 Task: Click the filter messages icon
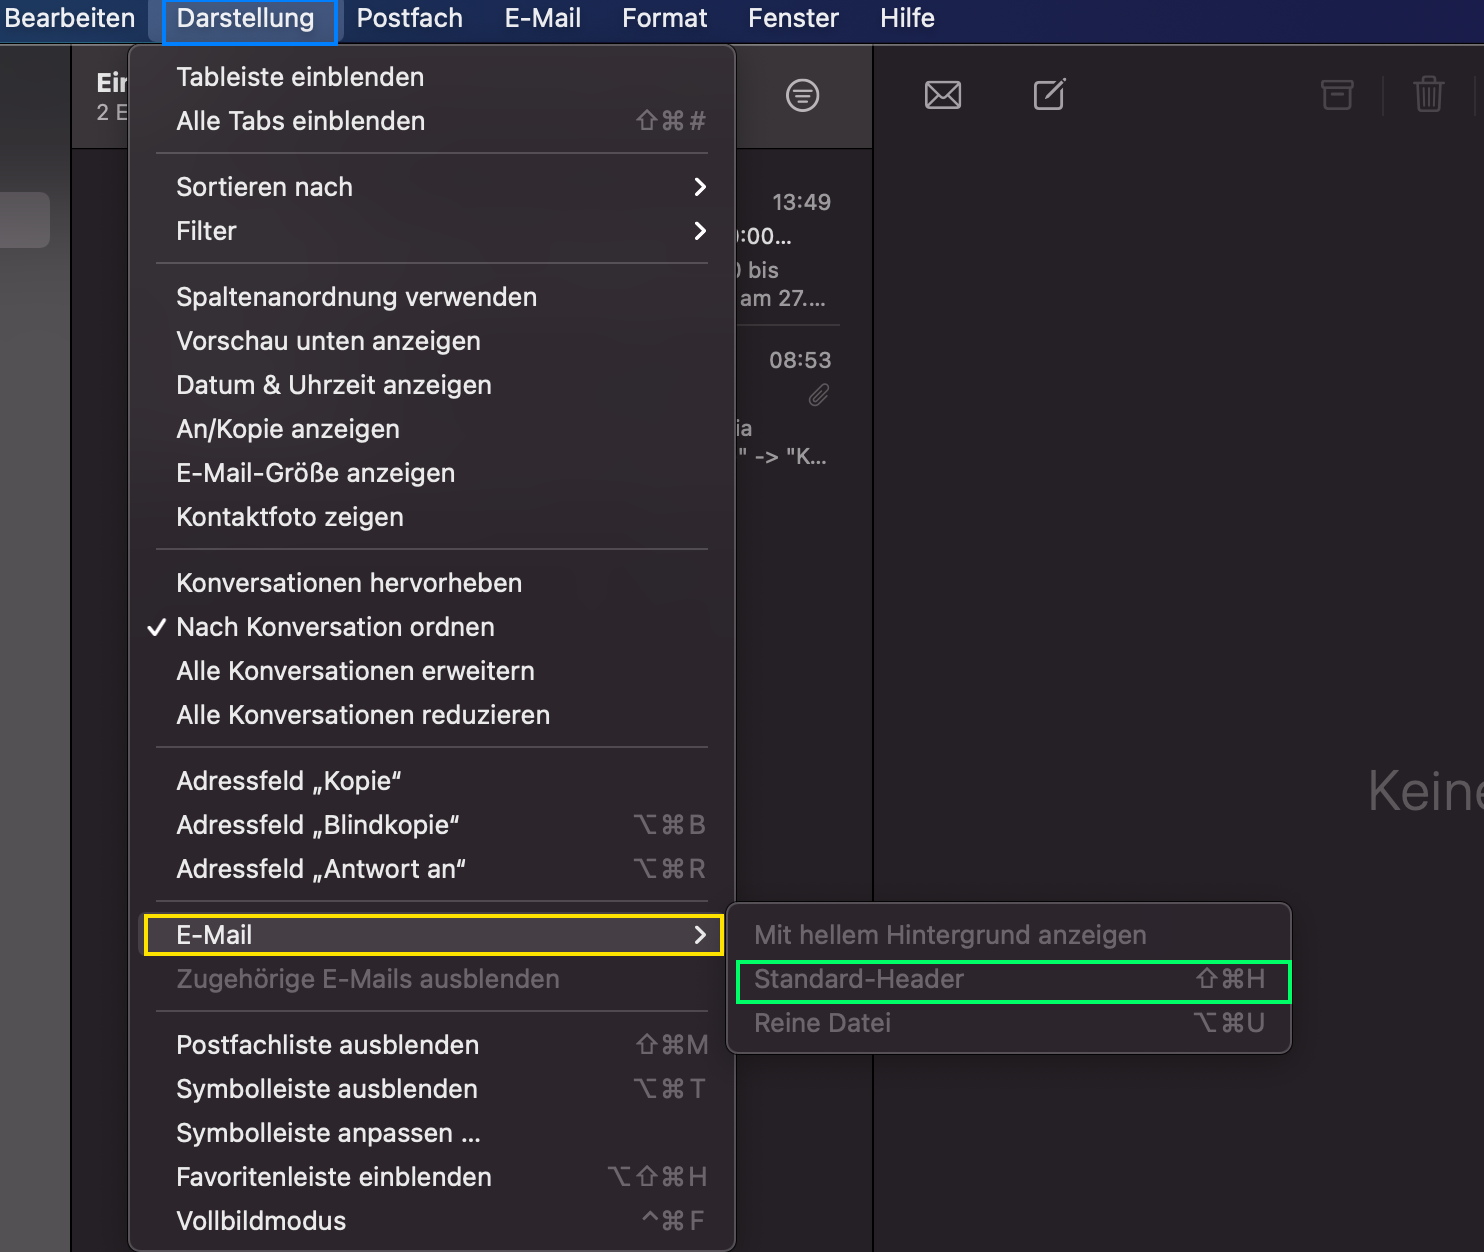(802, 96)
